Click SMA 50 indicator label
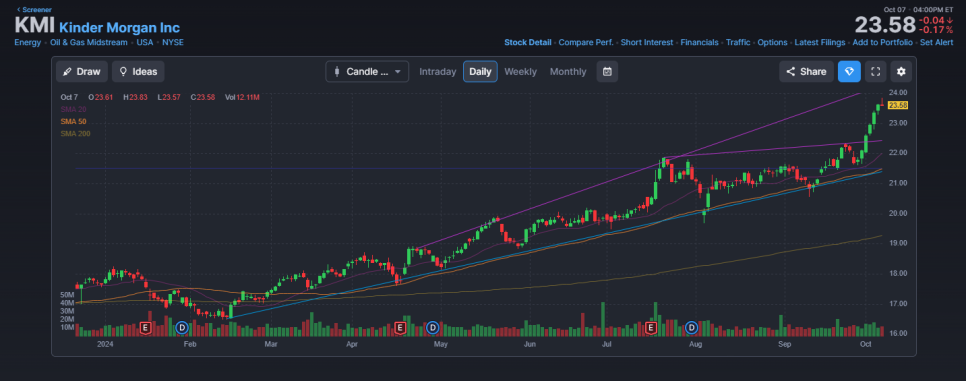This screenshot has width=966, height=381. 73,121
